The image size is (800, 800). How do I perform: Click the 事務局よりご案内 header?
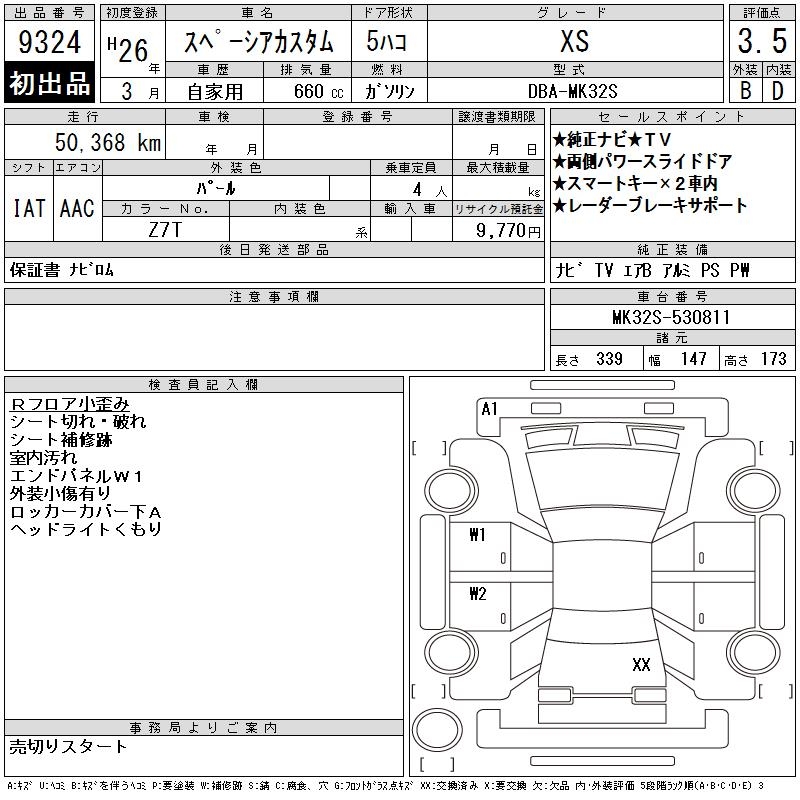click(x=204, y=728)
